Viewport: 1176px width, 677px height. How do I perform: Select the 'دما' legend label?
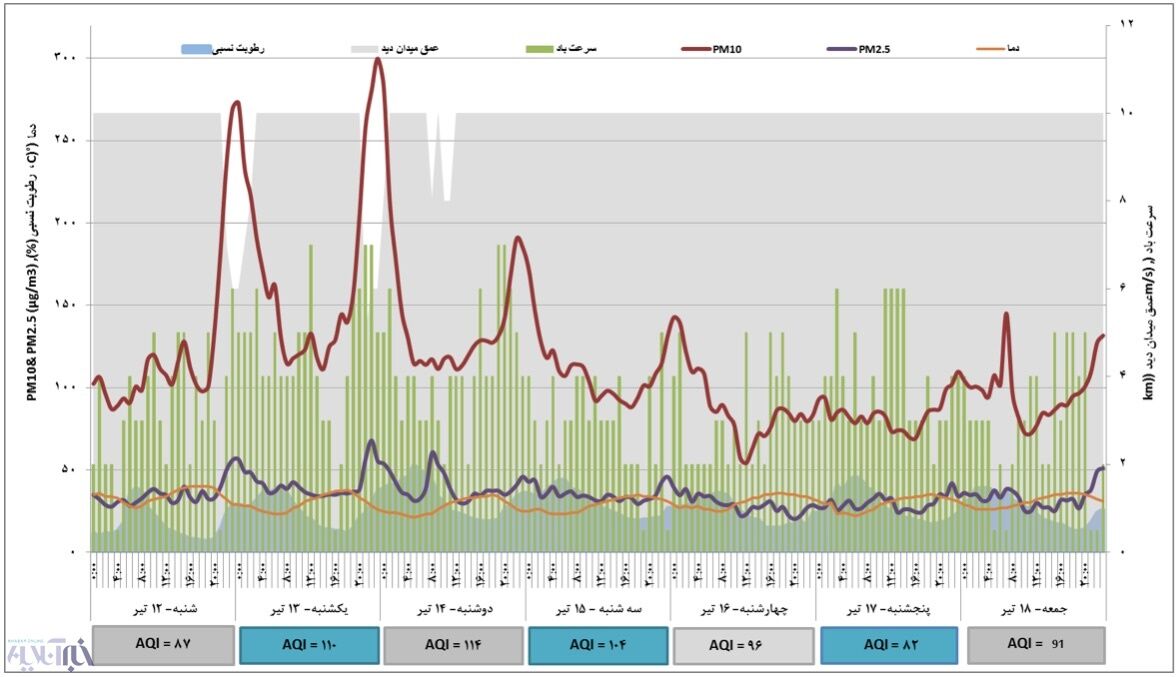(x=1013, y=49)
